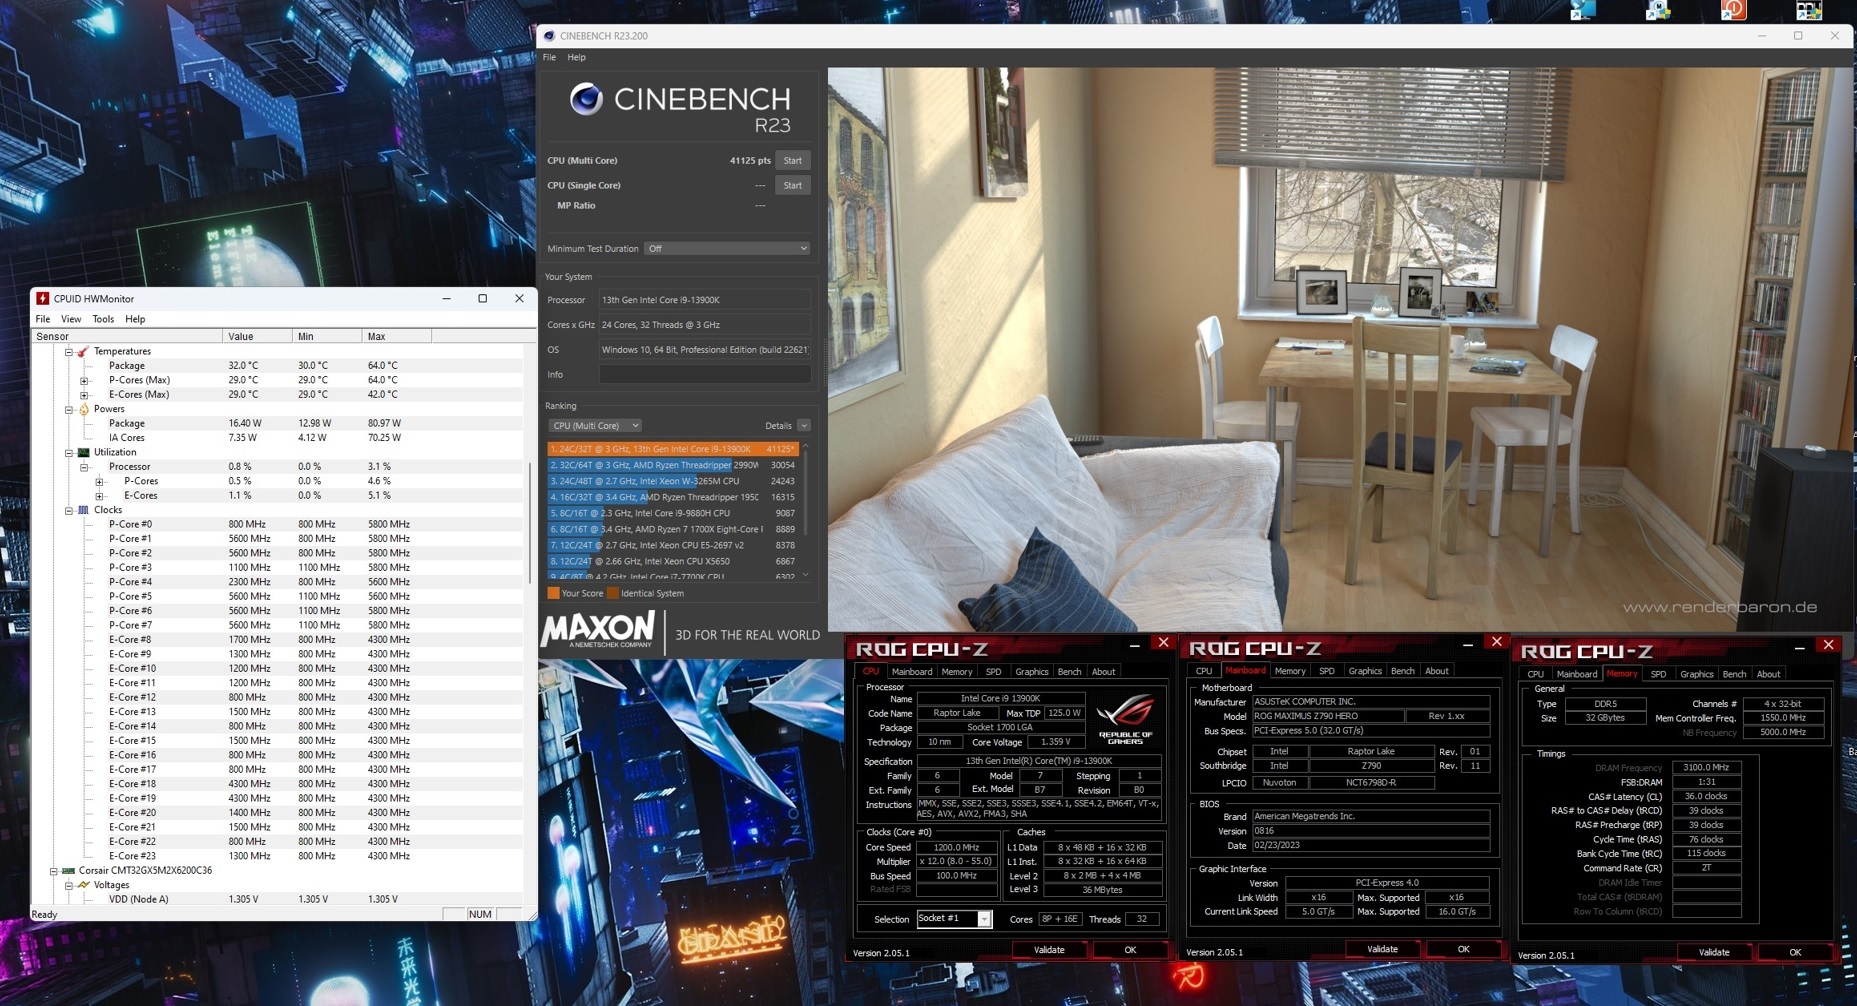Click the Max column header
This screenshot has width=1857, height=1006.
397,337
